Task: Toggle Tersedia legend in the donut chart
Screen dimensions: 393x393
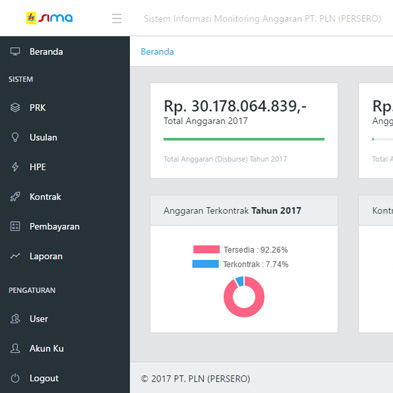Action: pos(240,250)
